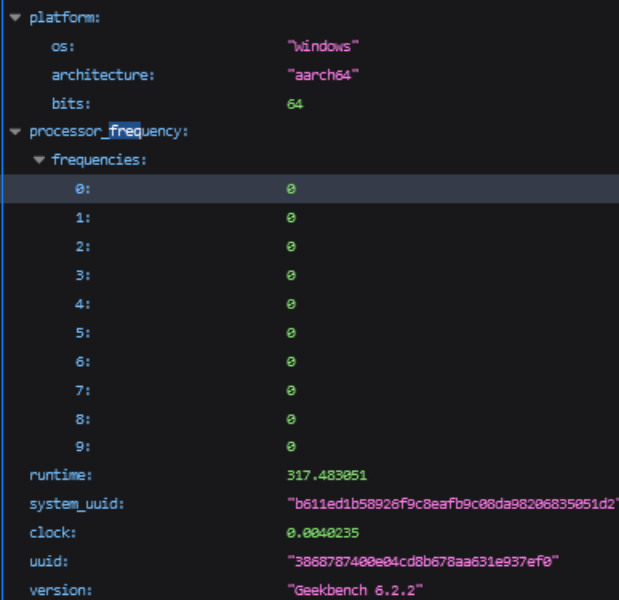Click the "Geekbench 6.2.2" version value

[354, 590]
